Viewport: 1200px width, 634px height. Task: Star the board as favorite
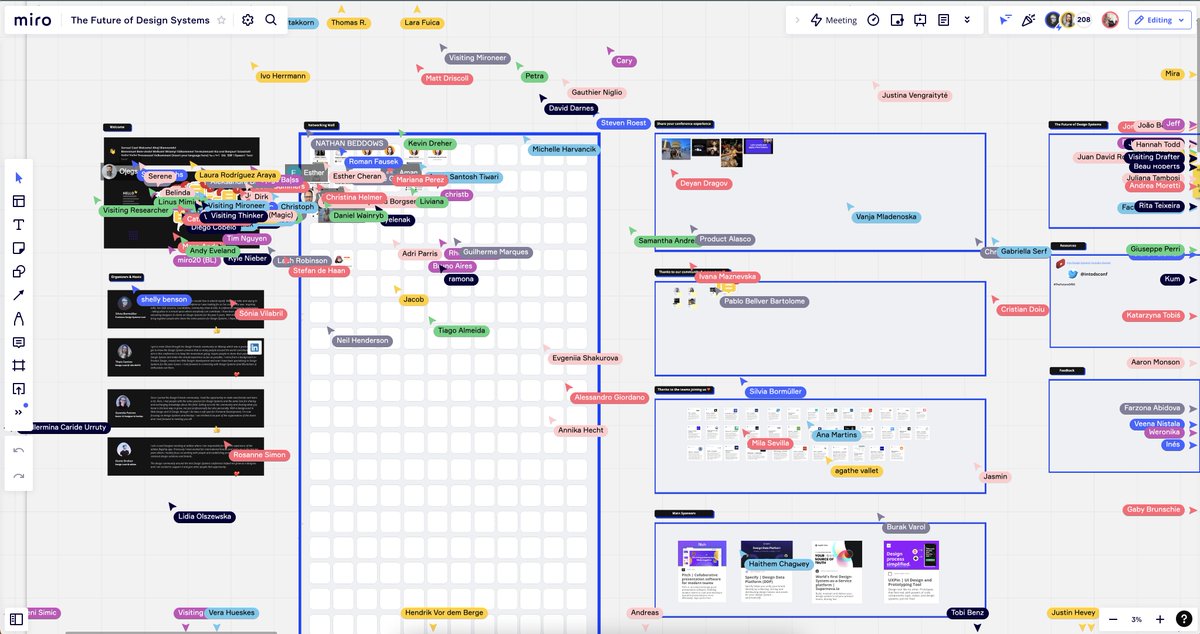click(221, 20)
